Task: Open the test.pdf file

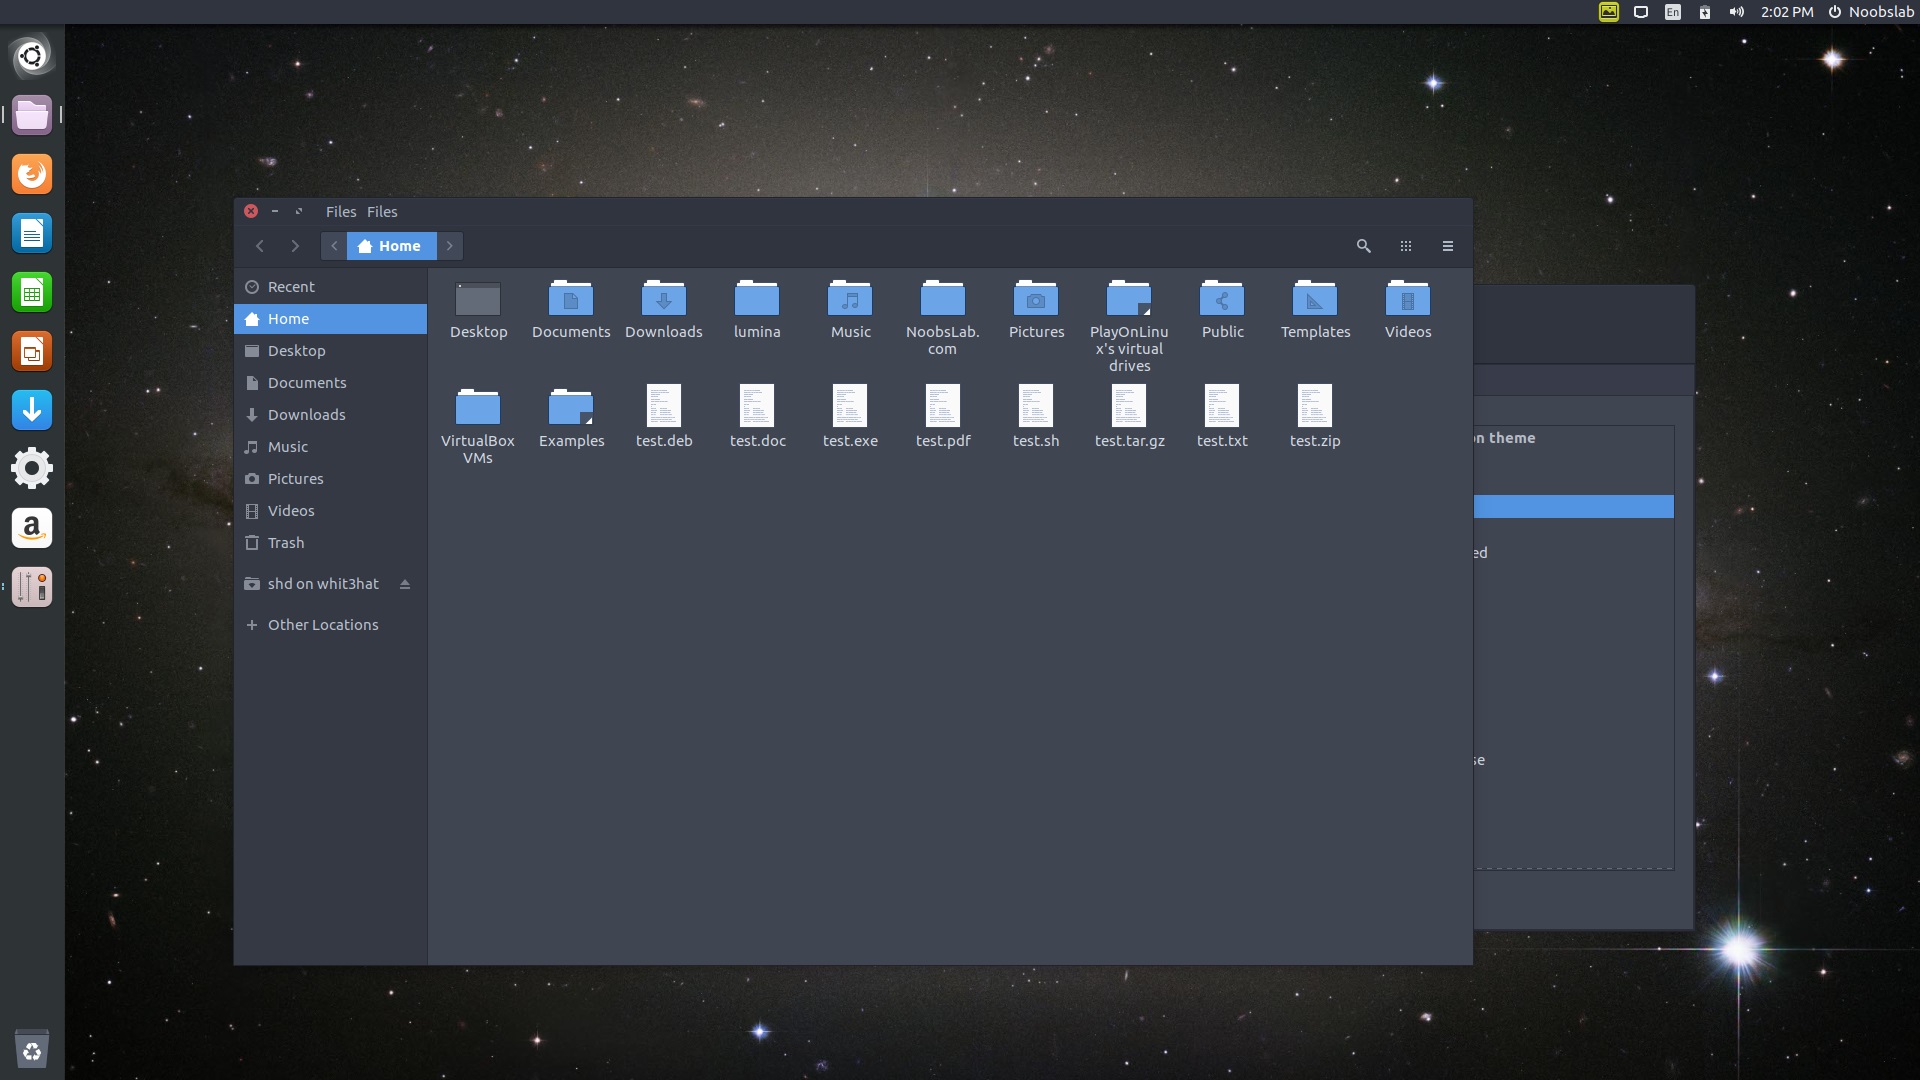Action: pos(943,414)
